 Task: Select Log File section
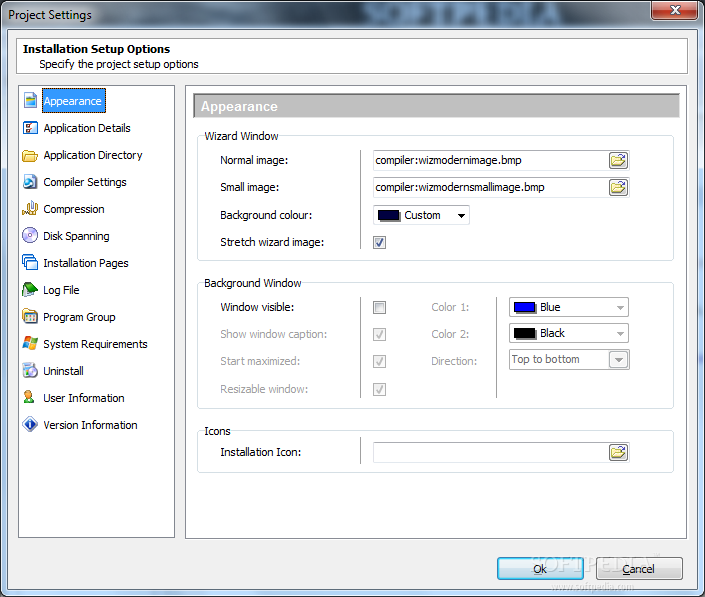[61, 290]
